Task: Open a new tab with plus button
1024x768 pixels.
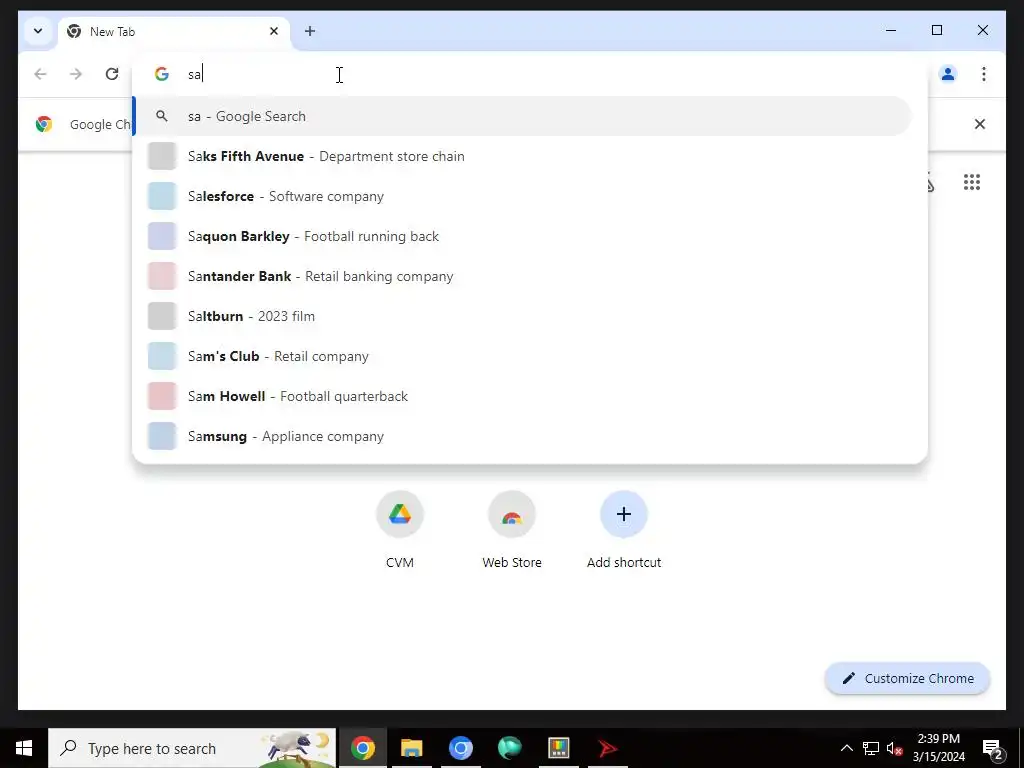Action: [x=310, y=31]
